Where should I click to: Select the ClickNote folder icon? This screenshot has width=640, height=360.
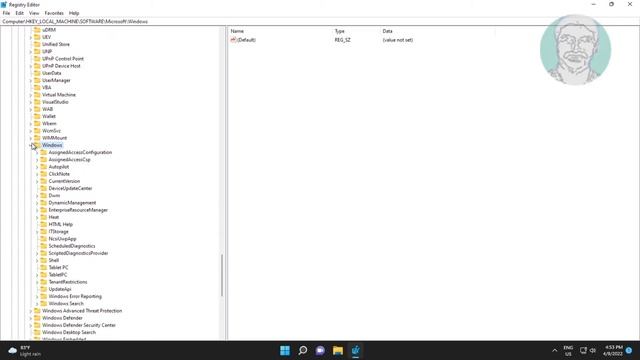(x=44, y=173)
